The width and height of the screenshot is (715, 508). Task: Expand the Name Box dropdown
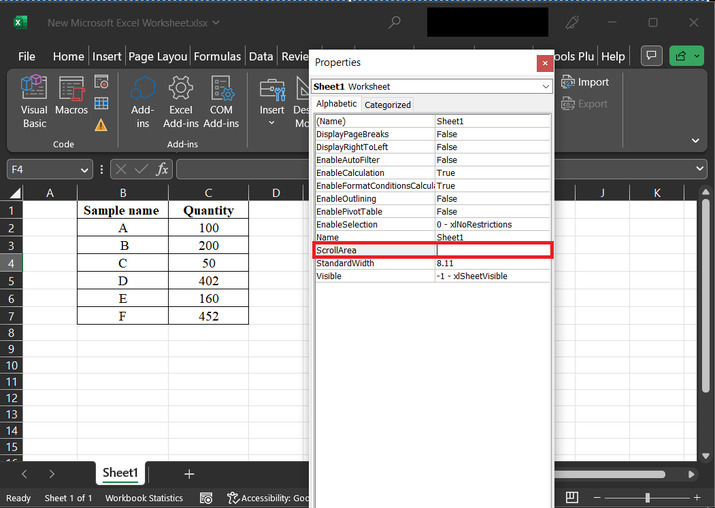point(83,170)
